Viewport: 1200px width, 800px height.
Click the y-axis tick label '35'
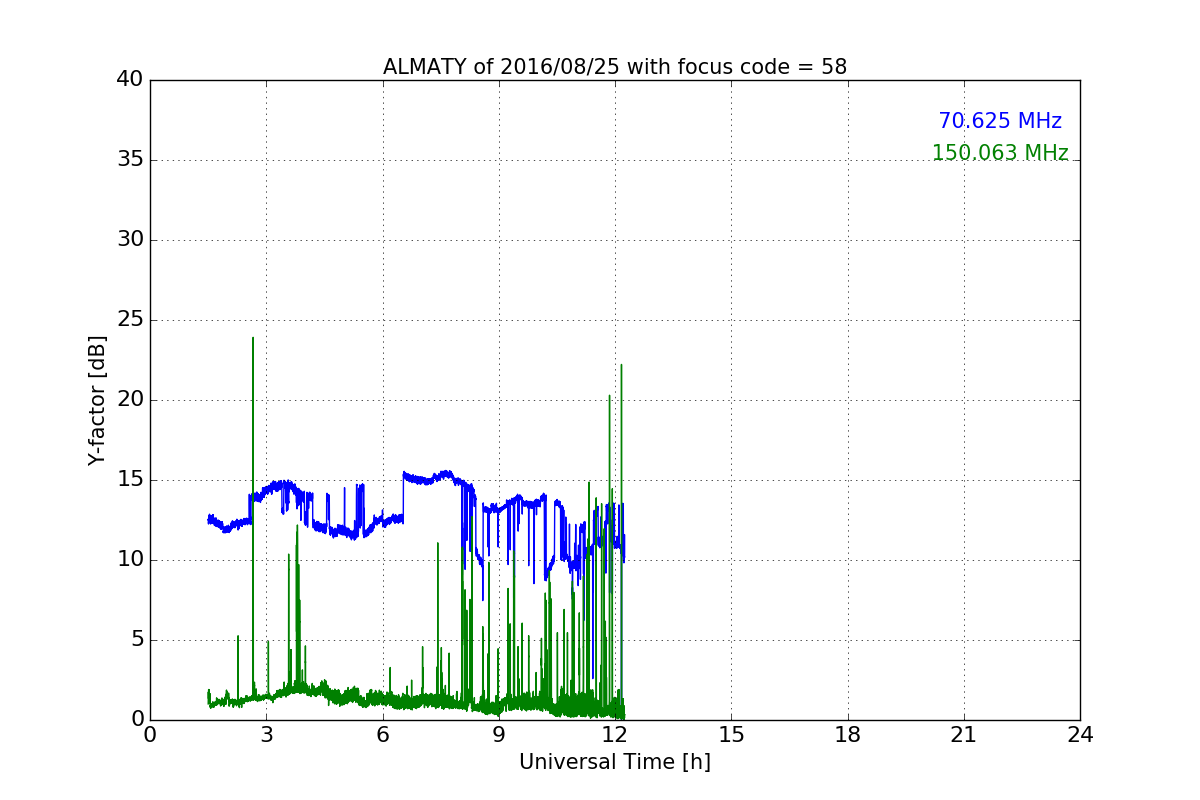130,160
